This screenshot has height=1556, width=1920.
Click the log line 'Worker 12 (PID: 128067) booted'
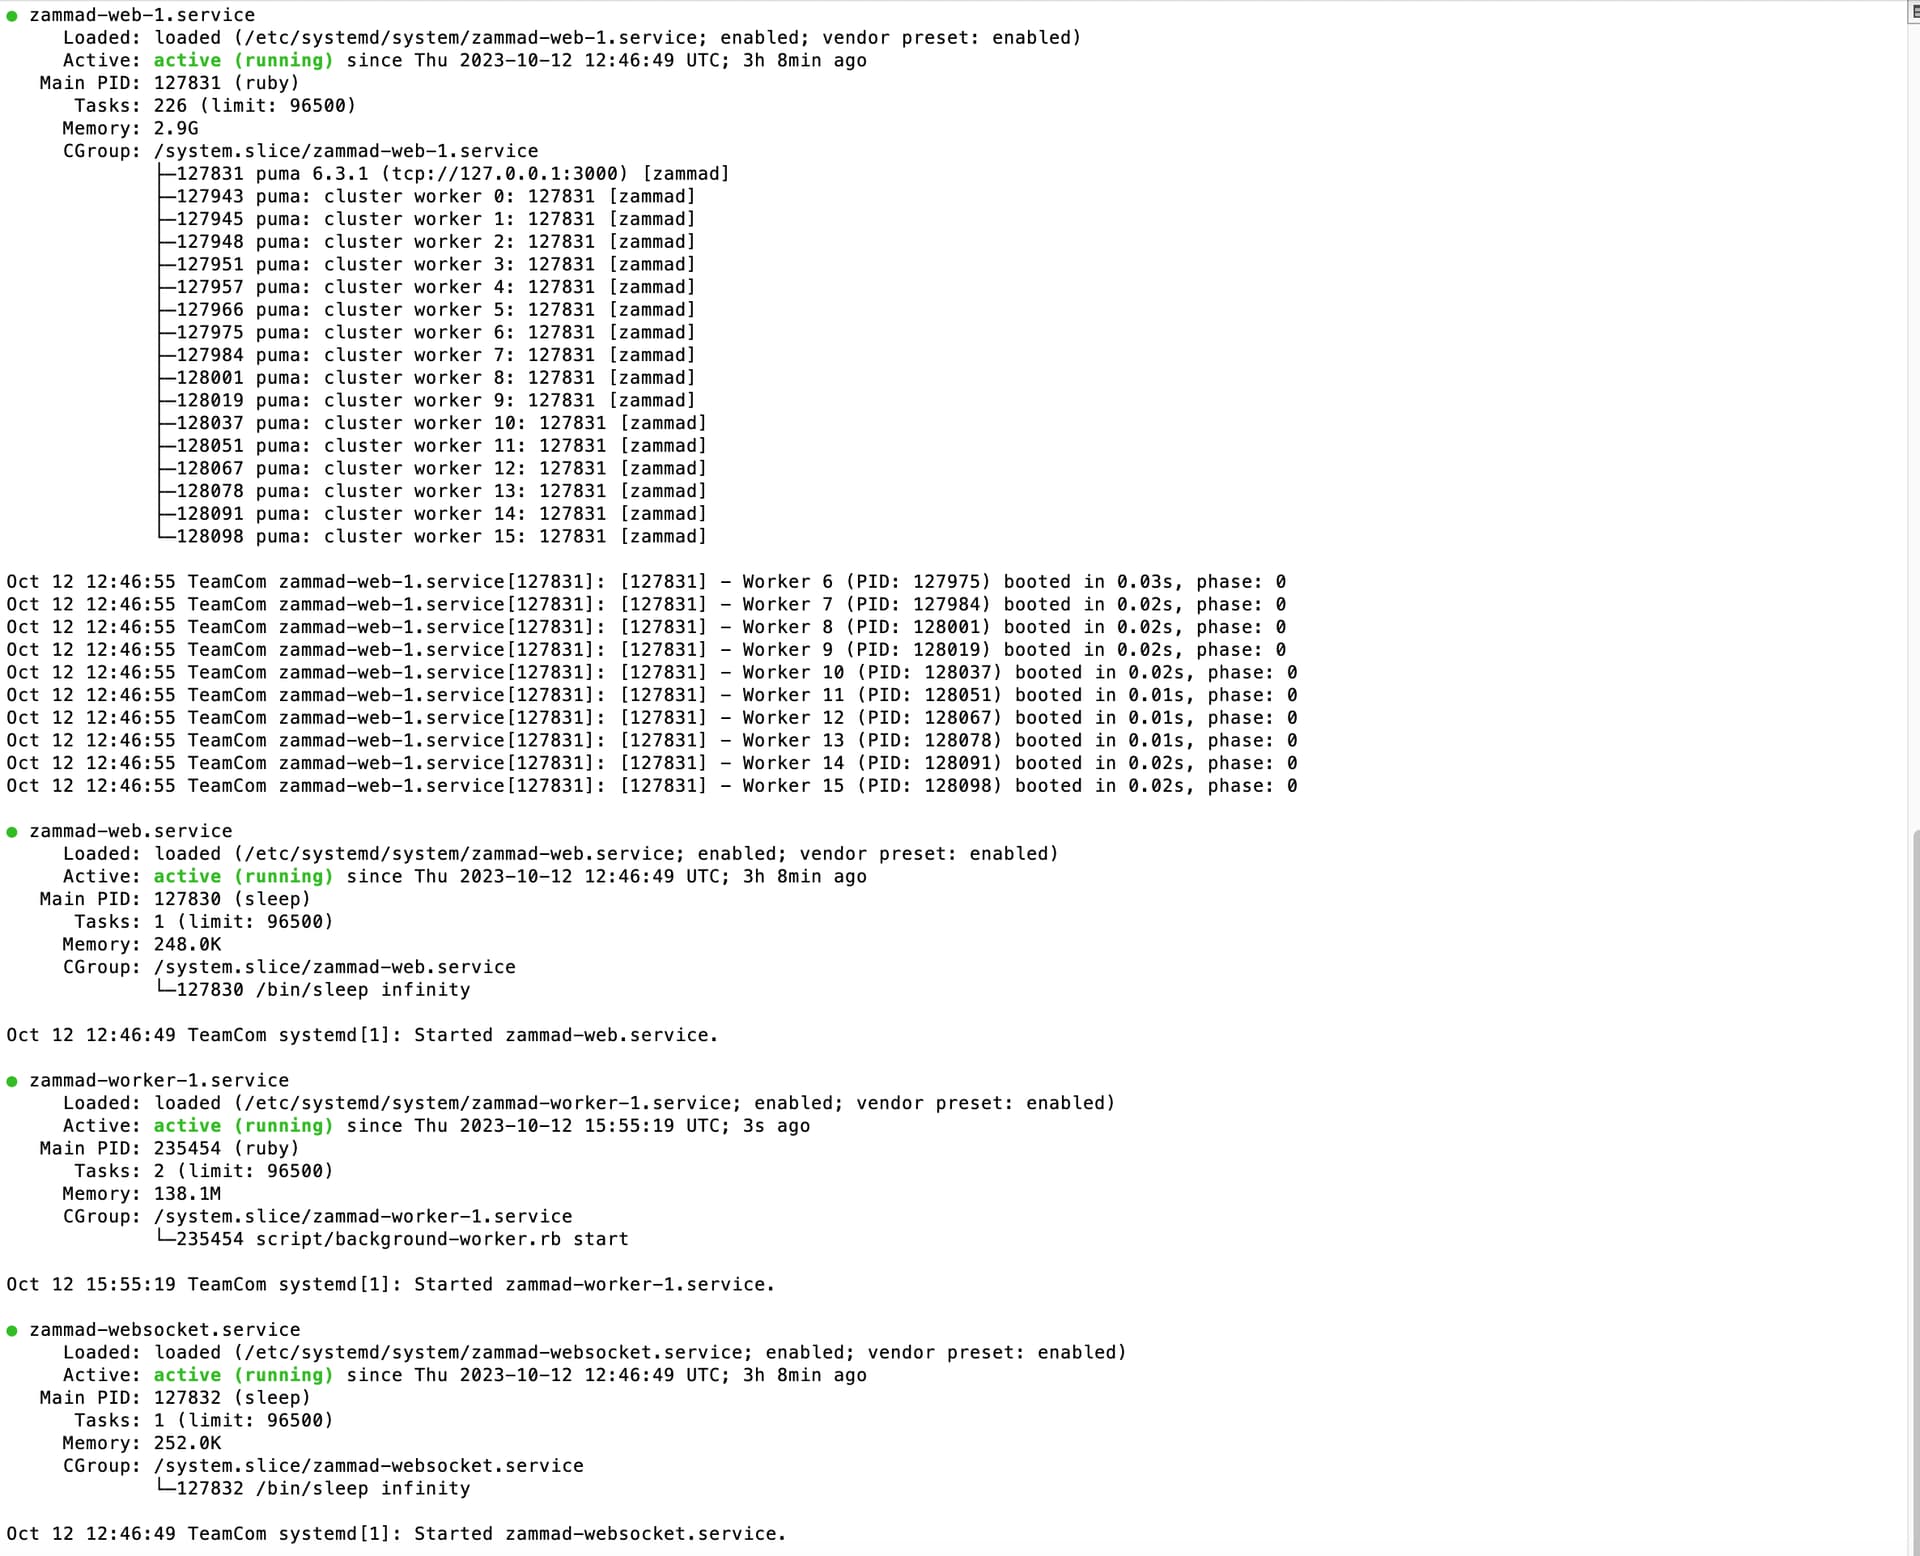[652, 718]
